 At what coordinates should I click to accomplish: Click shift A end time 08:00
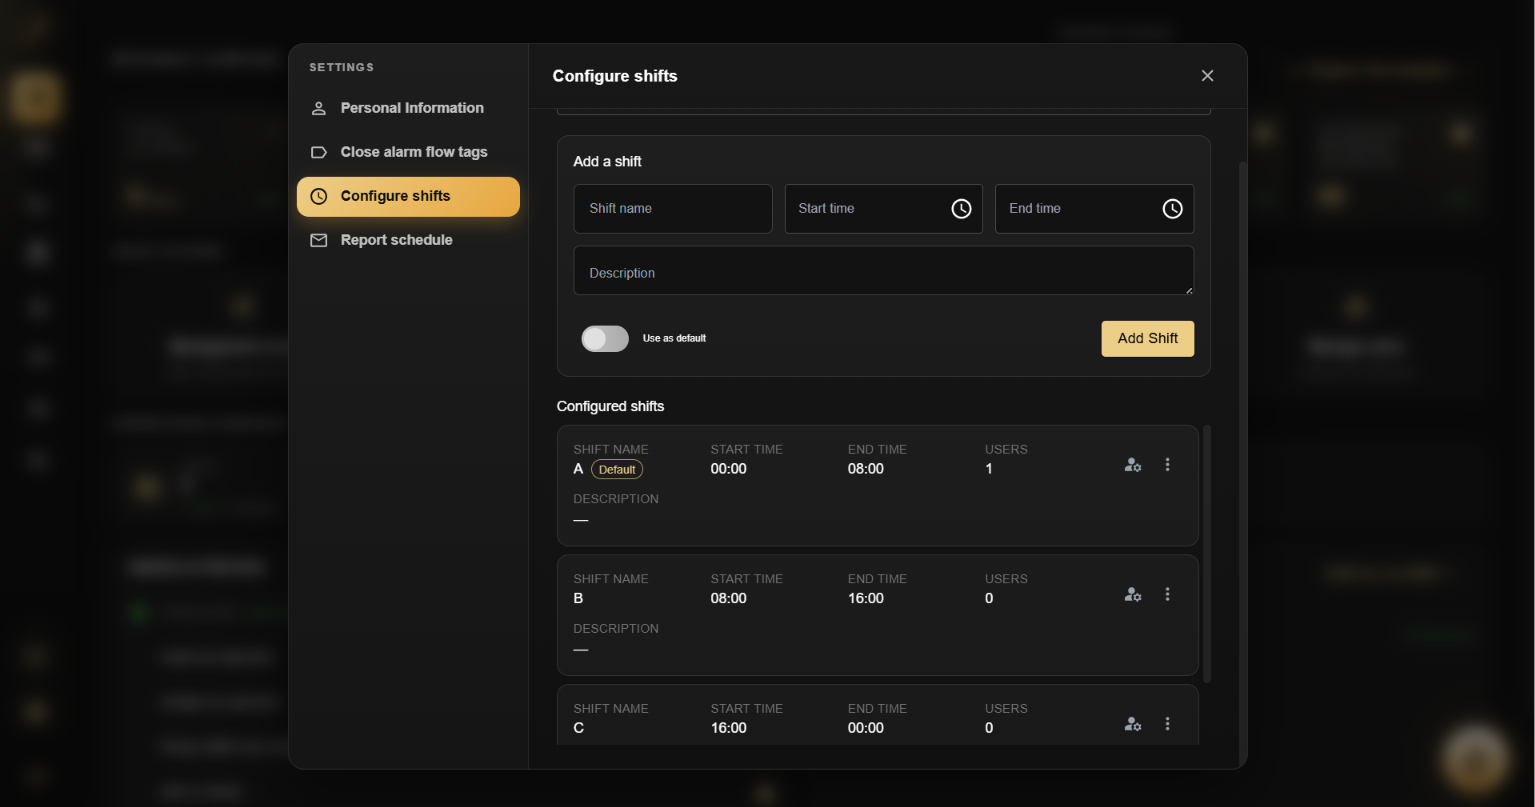[866, 469]
